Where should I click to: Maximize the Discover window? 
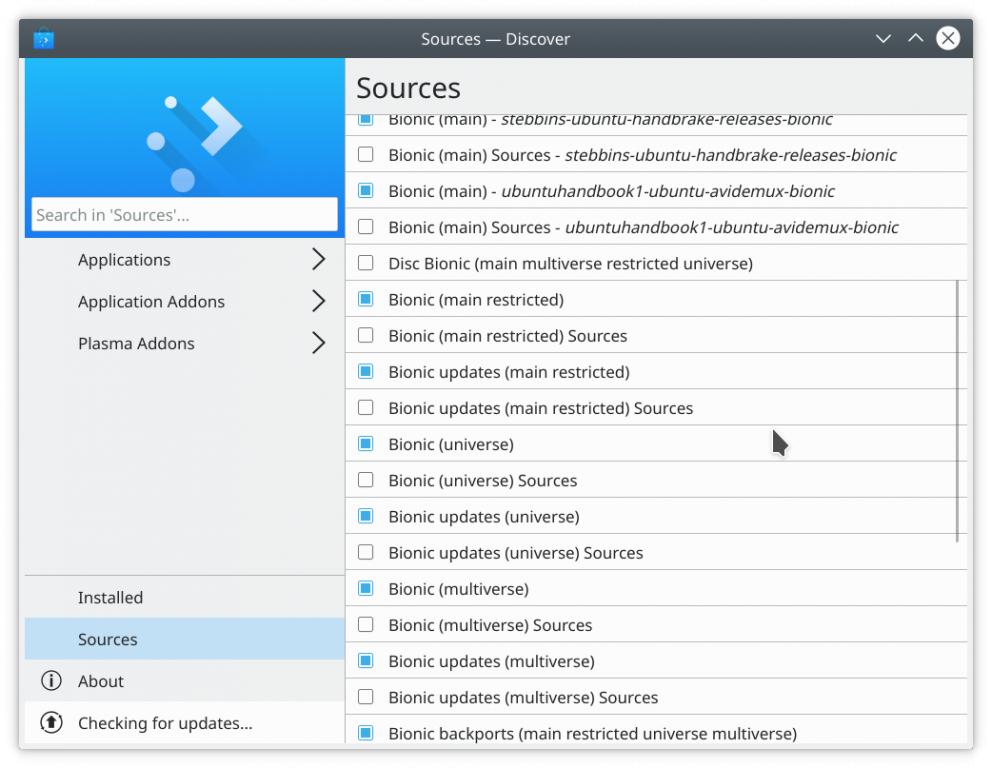[915, 39]
